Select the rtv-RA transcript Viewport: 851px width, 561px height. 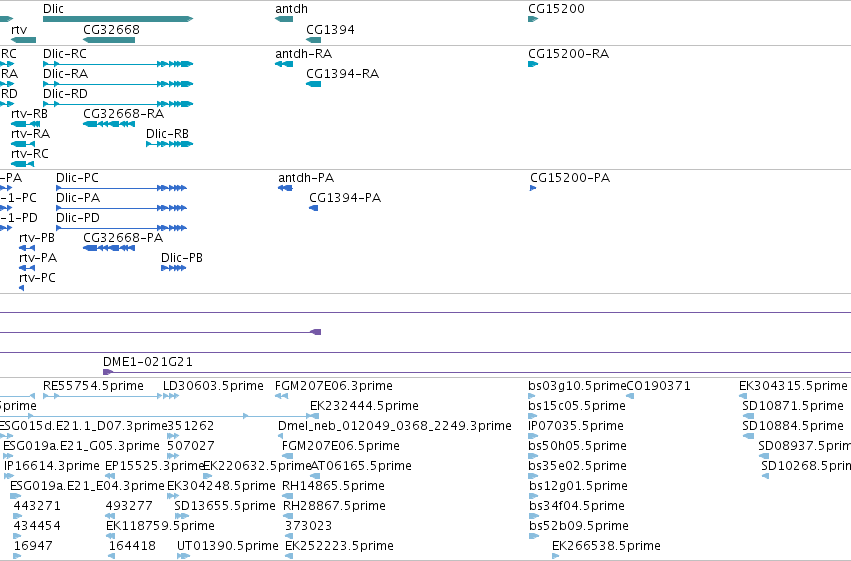point(23,144)
